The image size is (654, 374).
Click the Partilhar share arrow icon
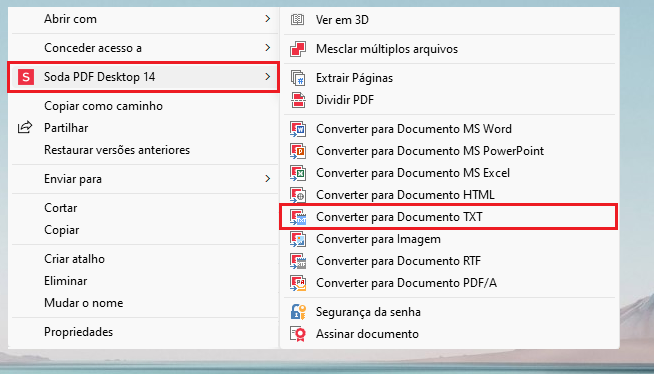25,128
